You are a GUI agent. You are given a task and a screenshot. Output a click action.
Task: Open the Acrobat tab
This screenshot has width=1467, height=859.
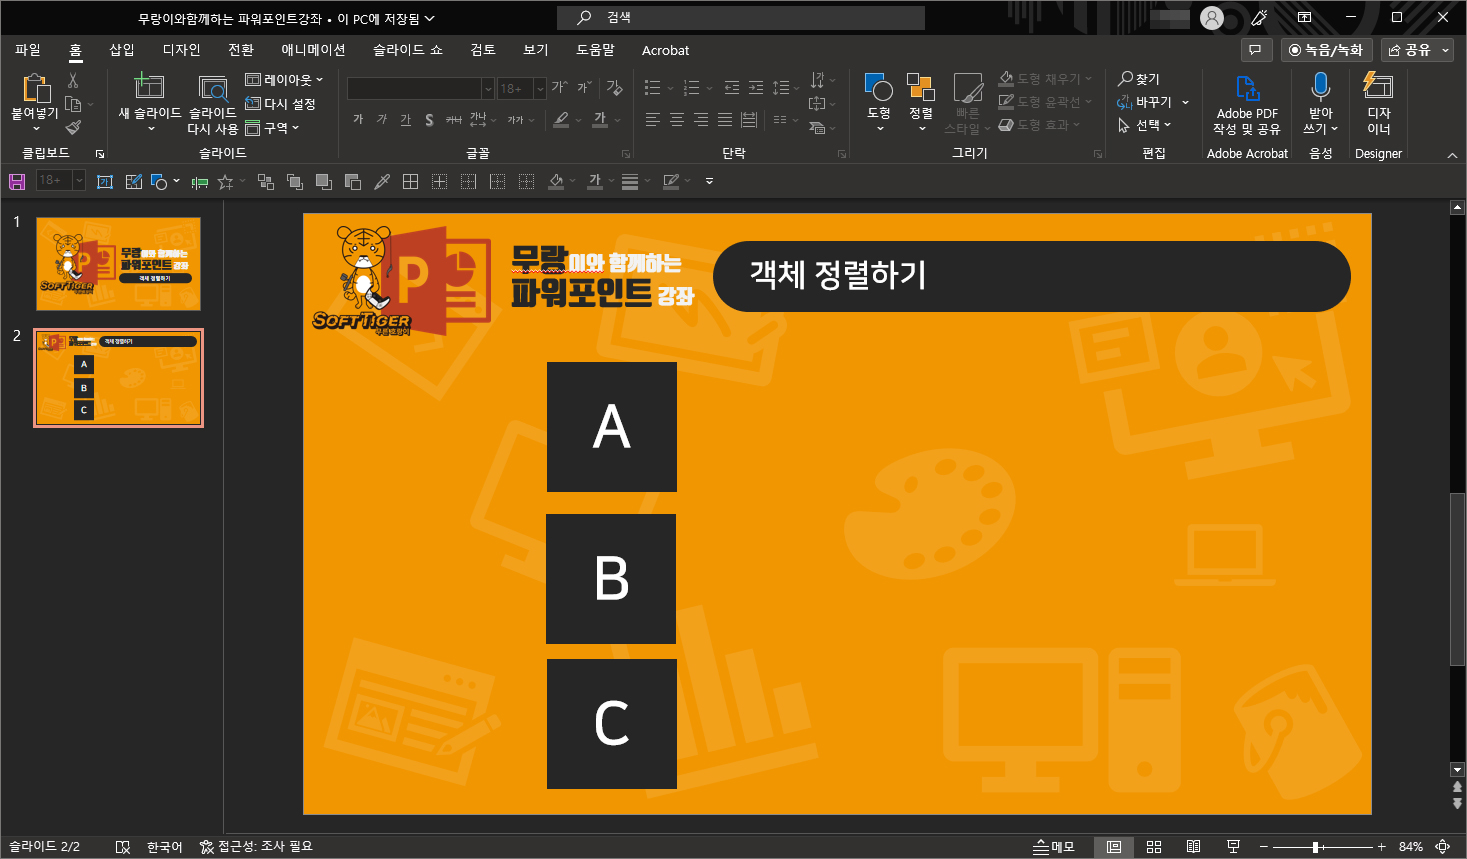pyautogui.click(x=665, y=50)
